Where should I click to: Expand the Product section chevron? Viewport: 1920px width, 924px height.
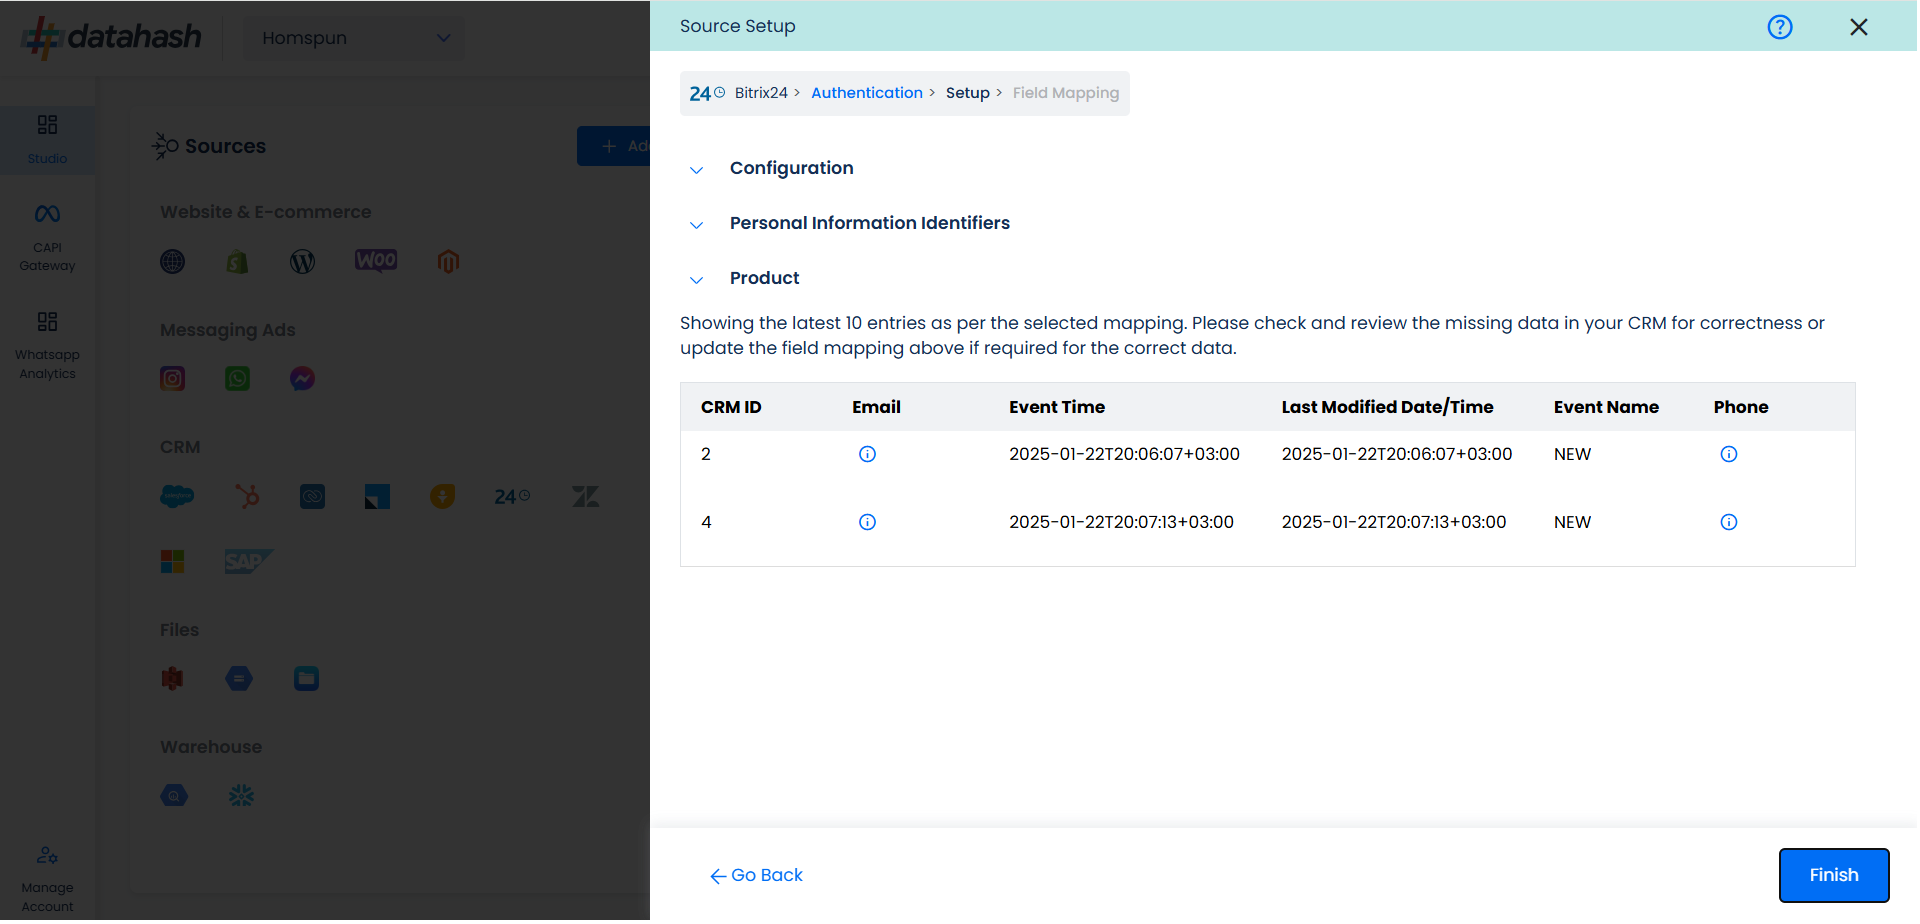point(697,280)
